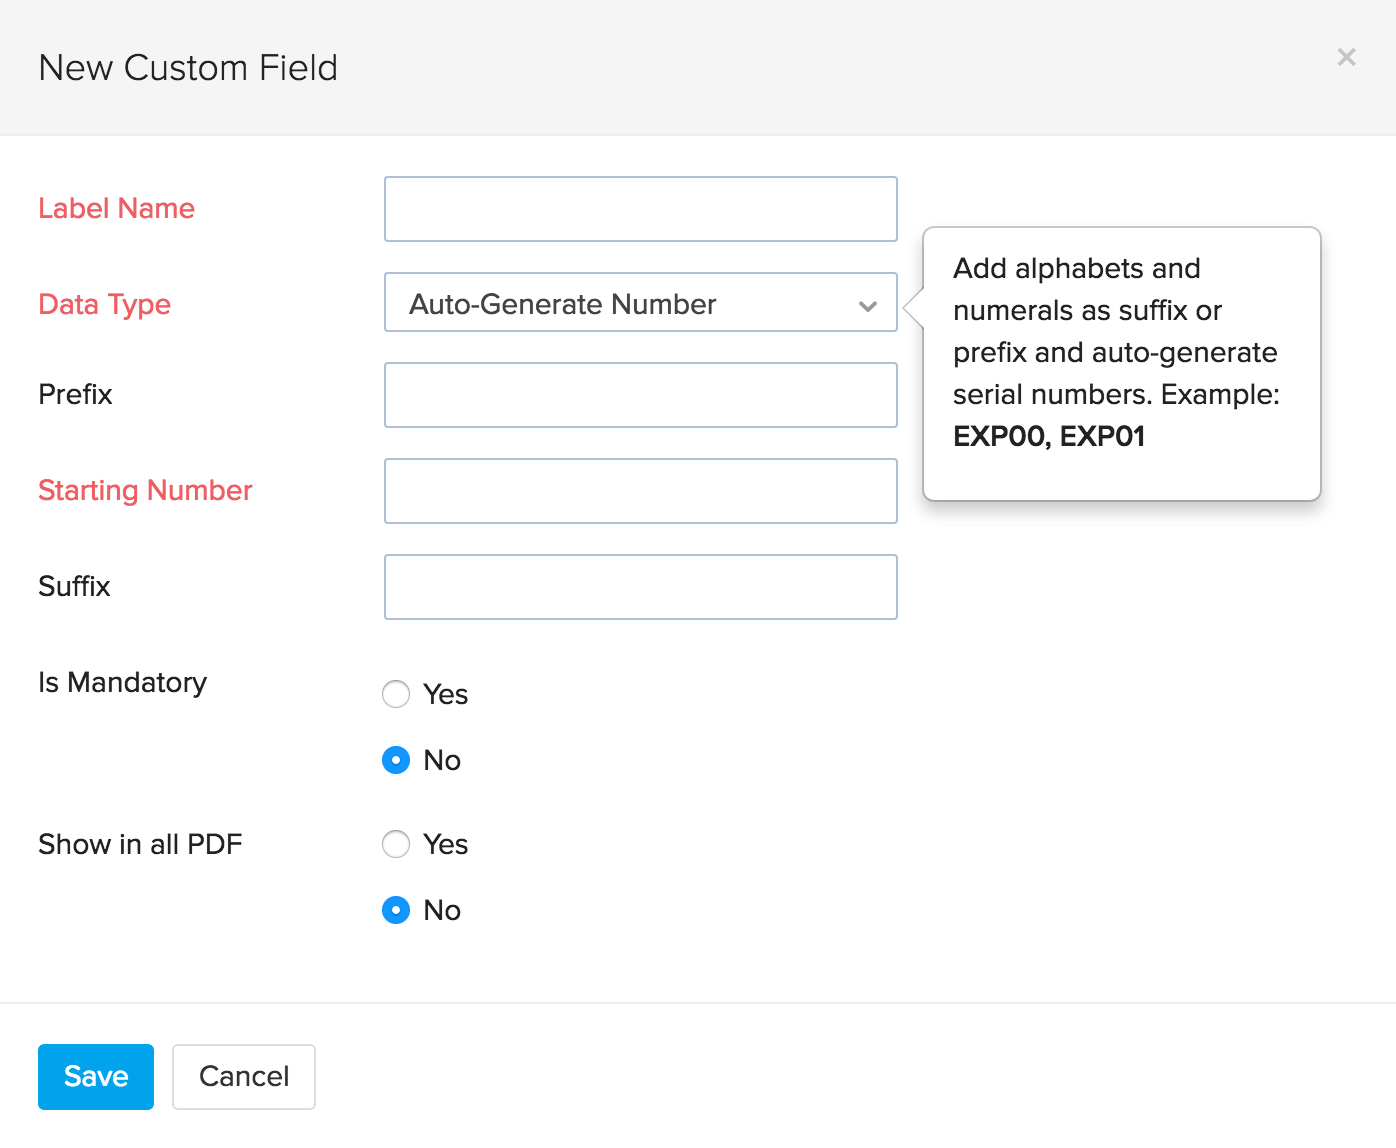Click the Save button

click(95, 1077)
